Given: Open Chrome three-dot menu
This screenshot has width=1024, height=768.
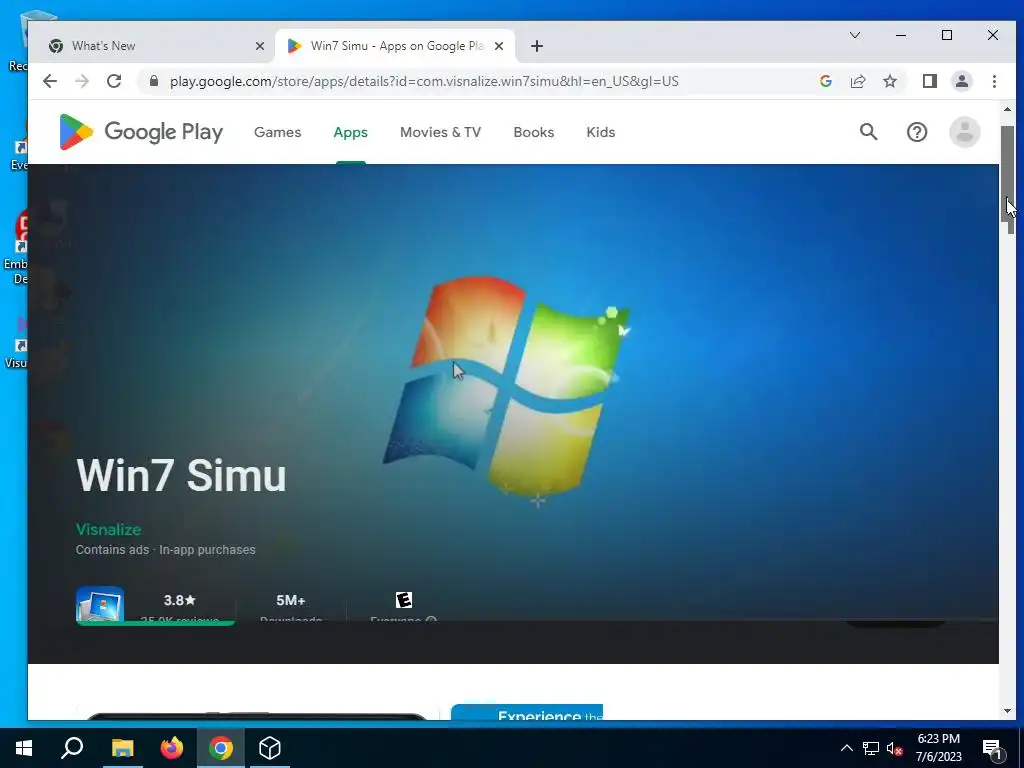Looking at the screenshot, I should [994, 81].
